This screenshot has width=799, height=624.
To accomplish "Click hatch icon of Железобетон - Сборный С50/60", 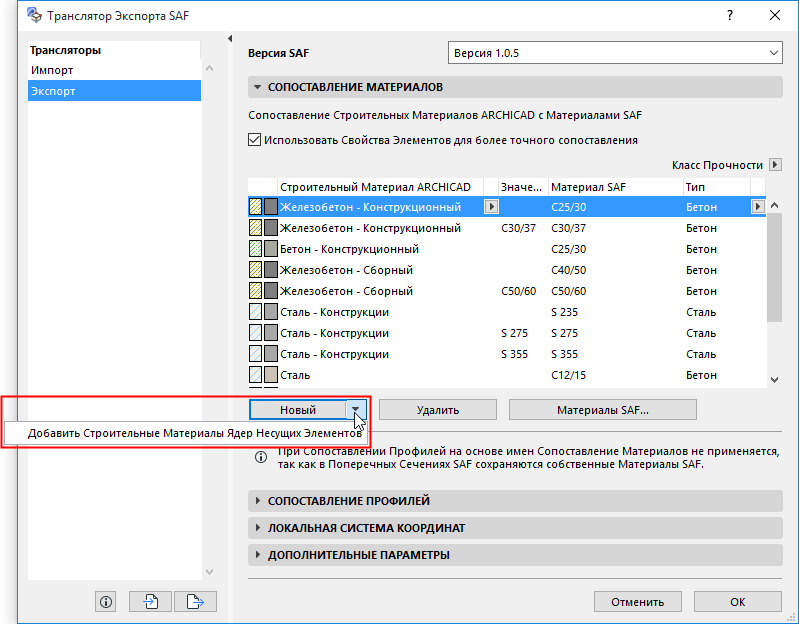I will (x=255, y=291).
